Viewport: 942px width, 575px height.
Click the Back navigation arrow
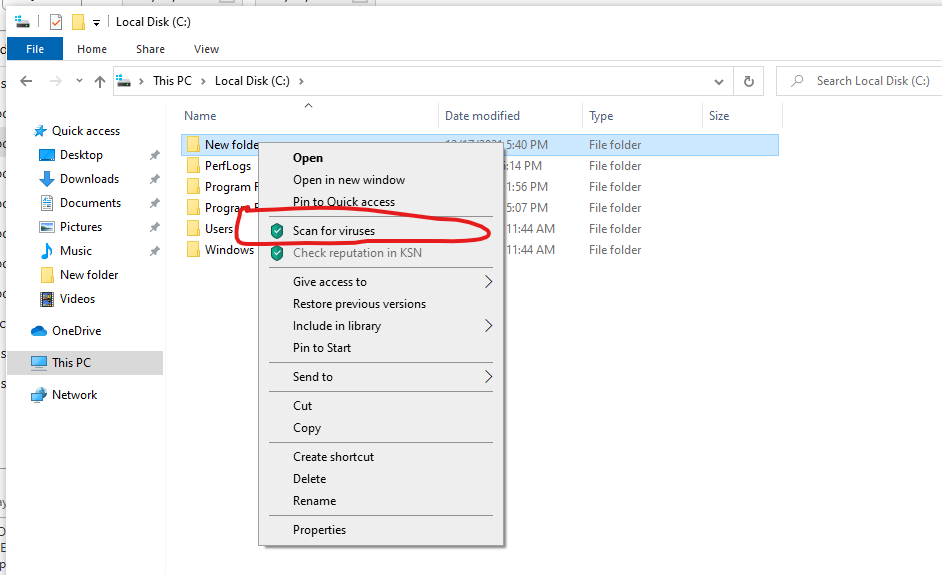click(x=27, y=82)
